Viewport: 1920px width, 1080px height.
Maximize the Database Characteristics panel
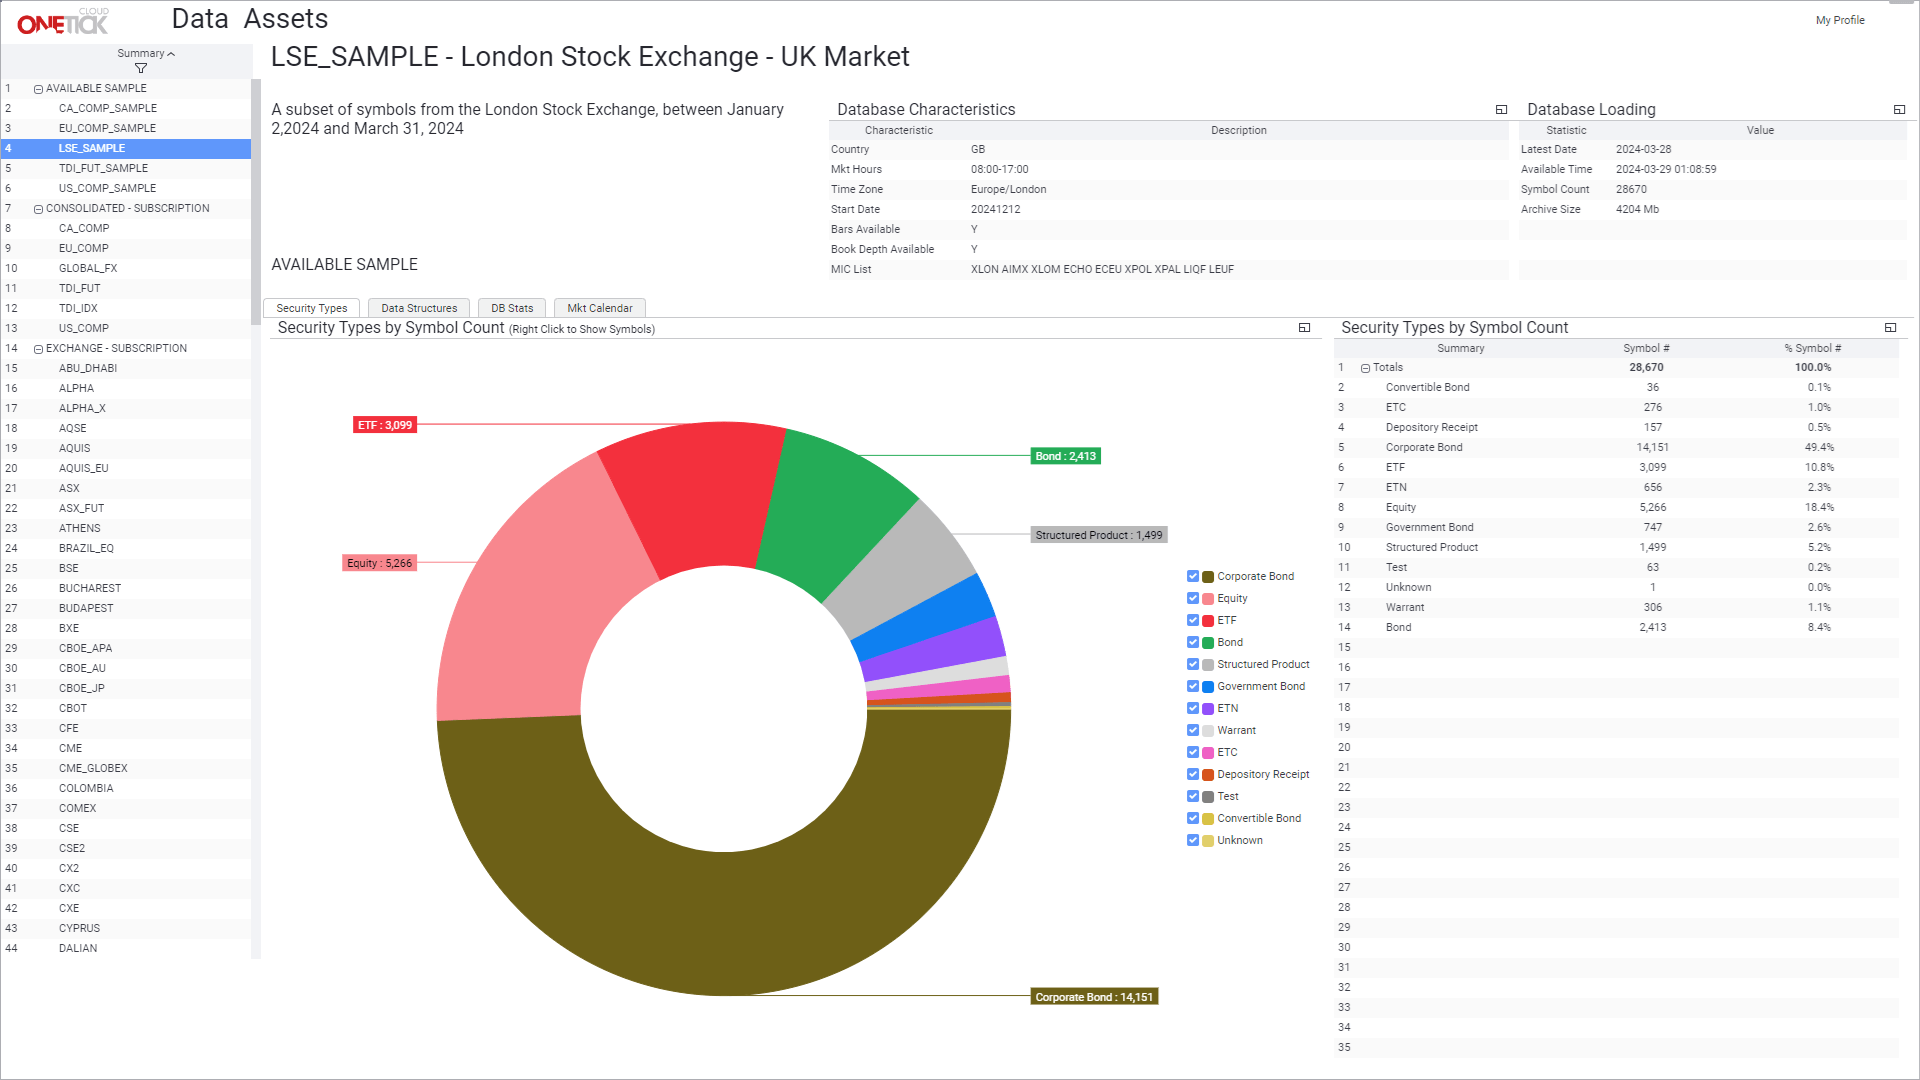[x=1501, y=110]
